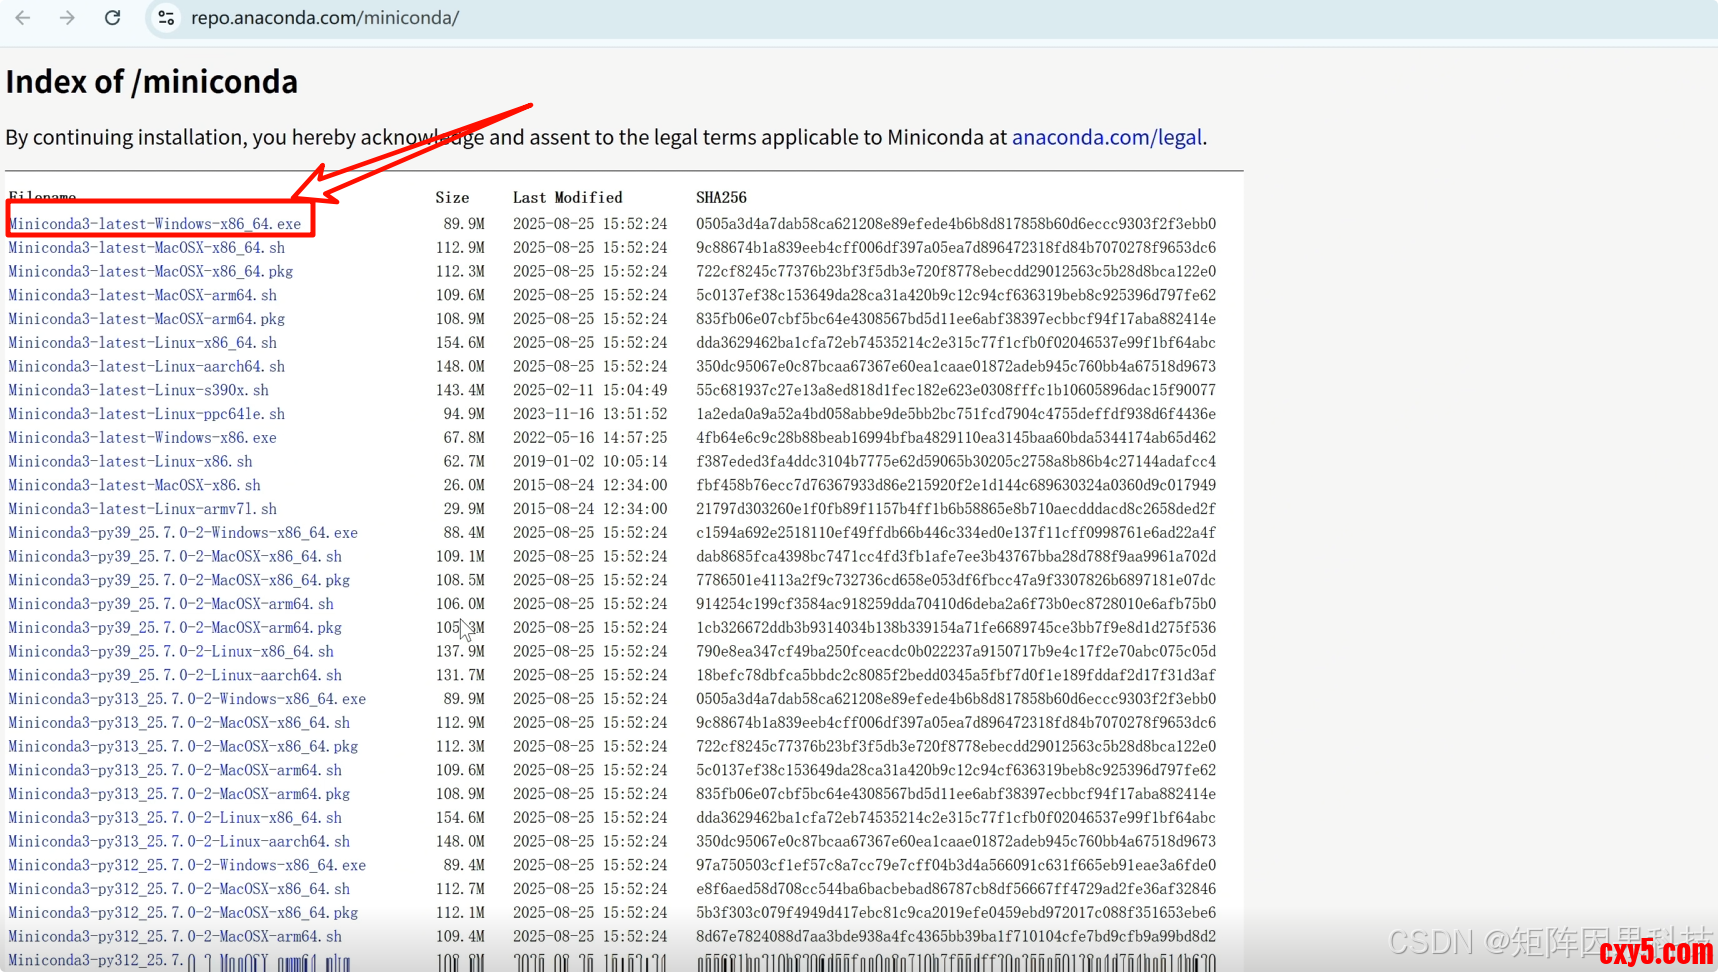Select the SHA256 hash starting with 97a750503c

tap(956, 866)
